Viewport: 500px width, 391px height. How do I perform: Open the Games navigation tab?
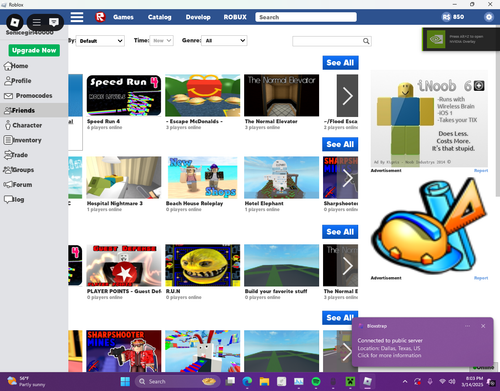(123, 17)
